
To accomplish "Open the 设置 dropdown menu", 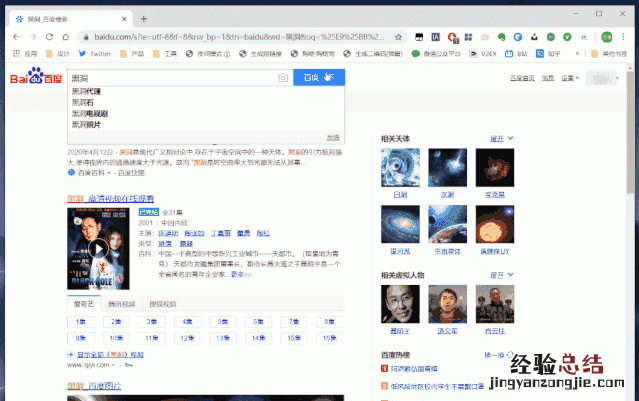I will click(x=570, y=78).
